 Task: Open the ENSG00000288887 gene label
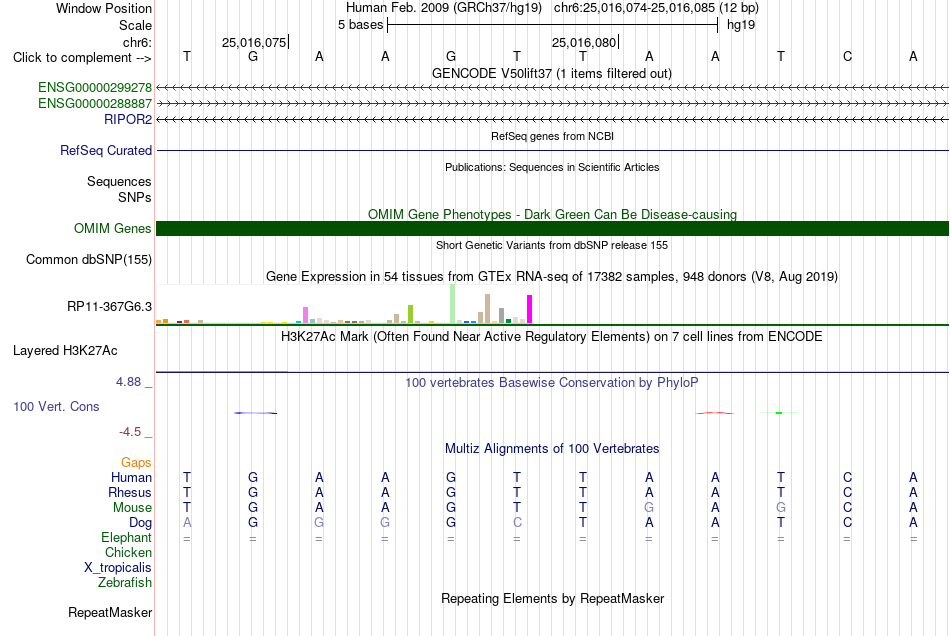click(x=95, y=104)
